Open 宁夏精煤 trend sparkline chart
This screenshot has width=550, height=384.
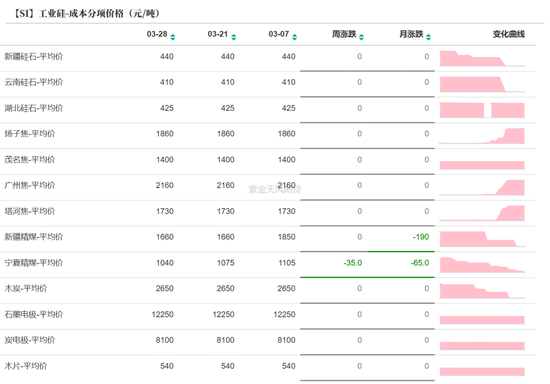(482, 265)
